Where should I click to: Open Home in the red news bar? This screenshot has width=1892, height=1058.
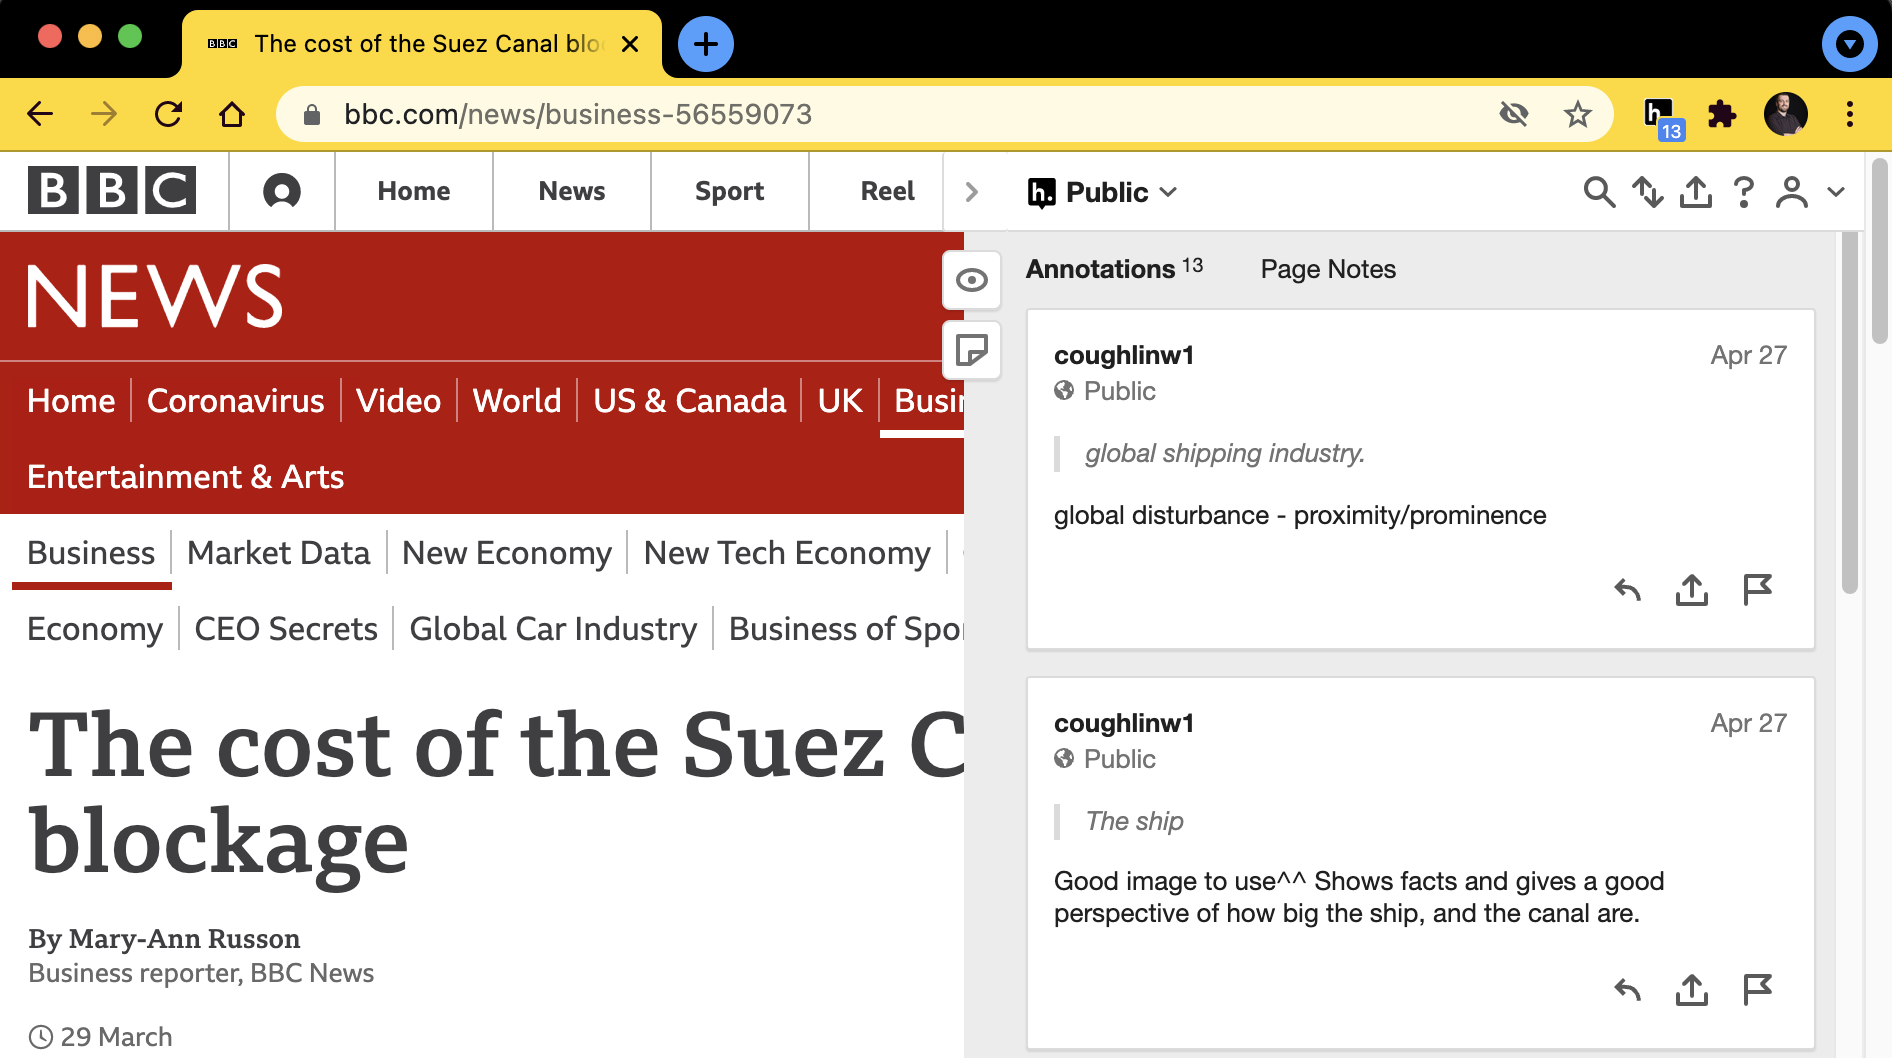pos(71,400)
